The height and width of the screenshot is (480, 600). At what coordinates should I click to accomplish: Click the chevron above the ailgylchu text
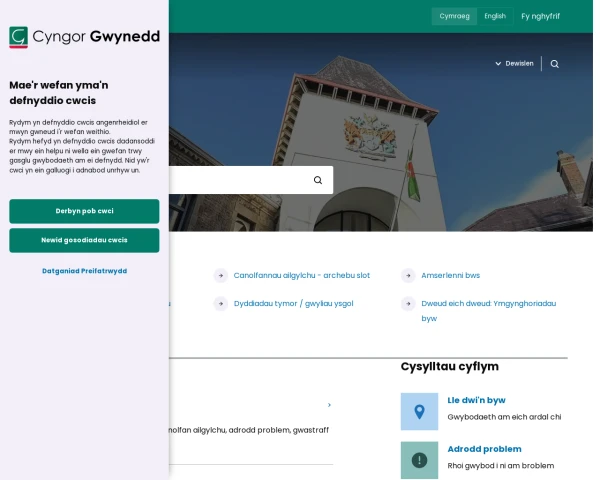click(329, 405)
